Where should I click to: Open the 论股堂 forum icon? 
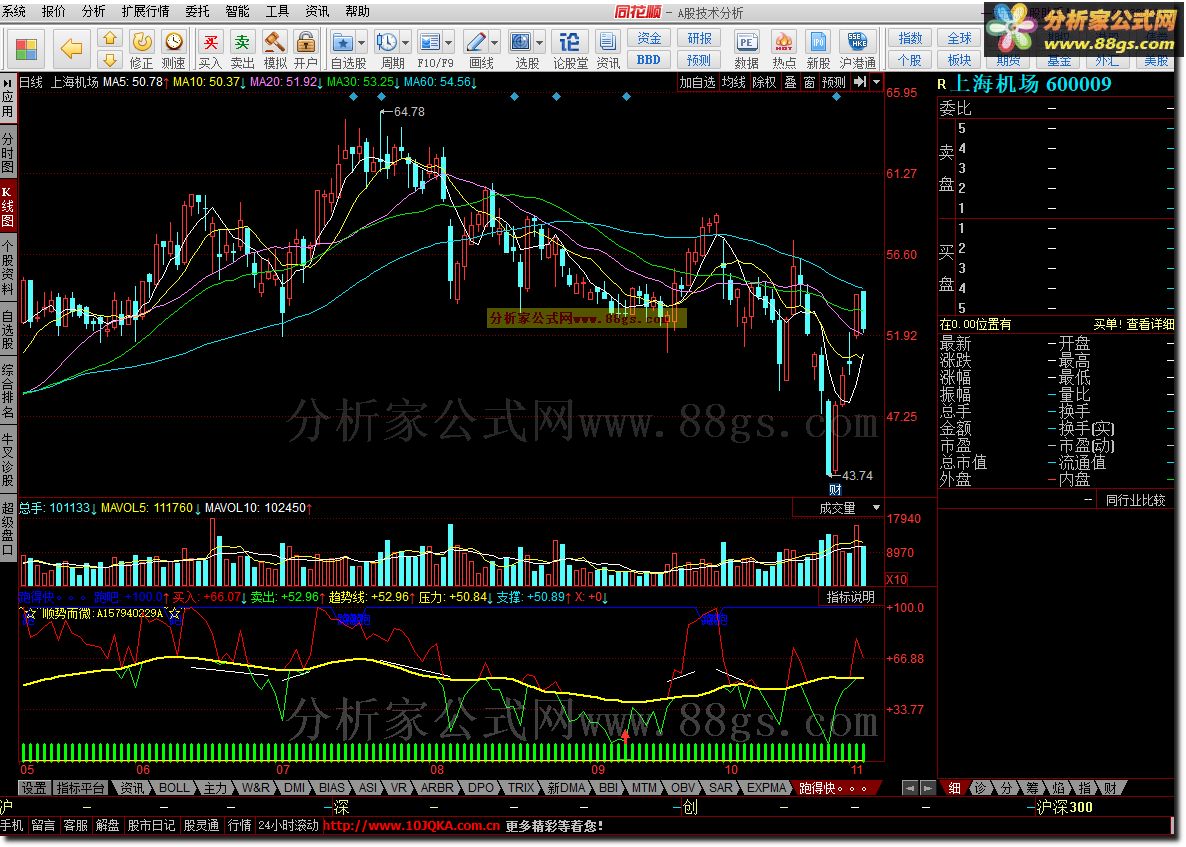click(x=570, y=49)
